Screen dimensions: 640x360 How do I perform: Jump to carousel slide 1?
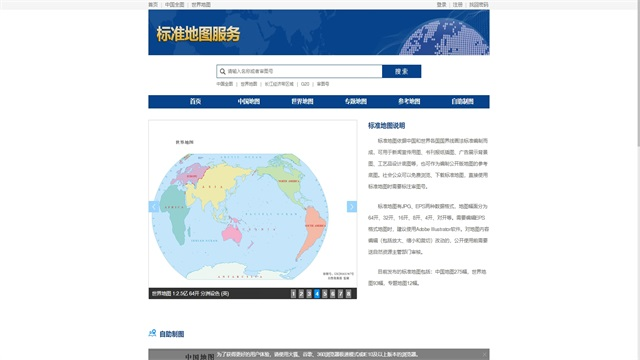[293, 293]
